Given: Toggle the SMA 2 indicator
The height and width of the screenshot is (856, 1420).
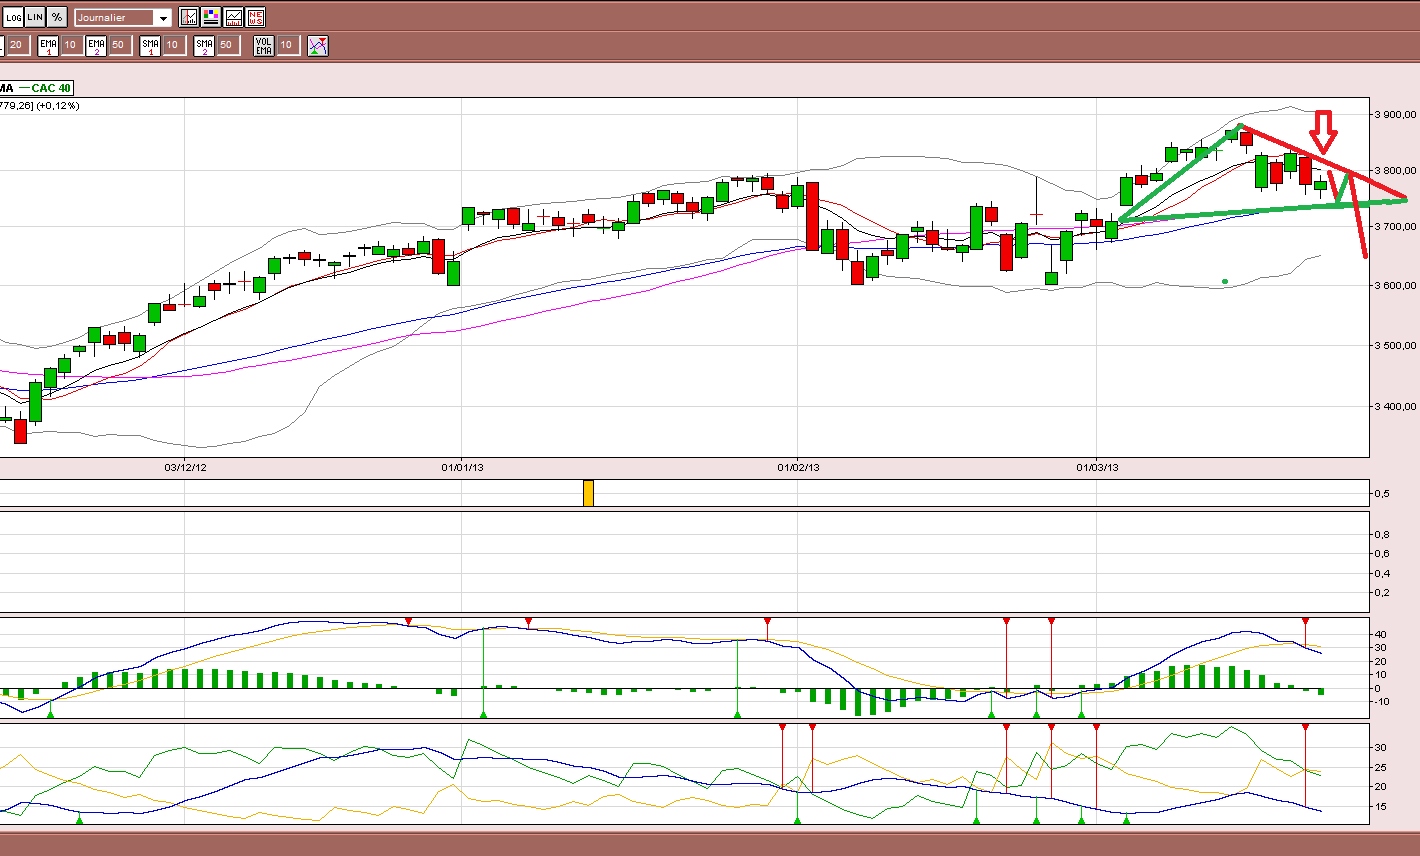Looking at the screenshot, I should pos(204,45).
